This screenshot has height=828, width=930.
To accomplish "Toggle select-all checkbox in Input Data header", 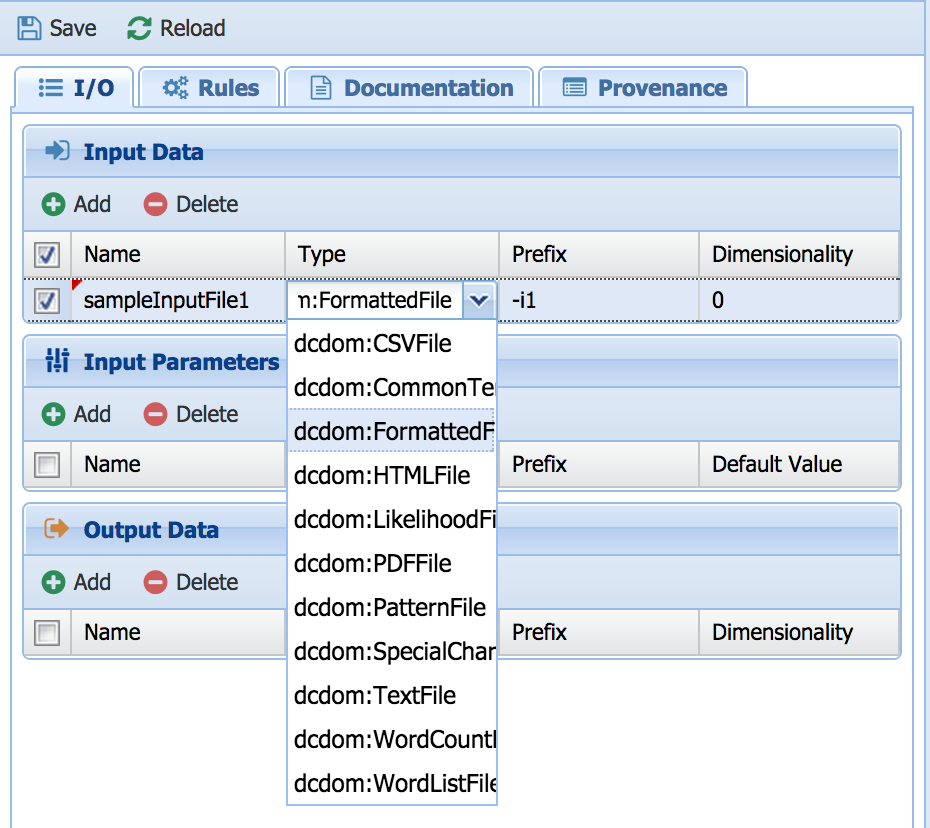I will pyautogui.click(x=47, y=255).
